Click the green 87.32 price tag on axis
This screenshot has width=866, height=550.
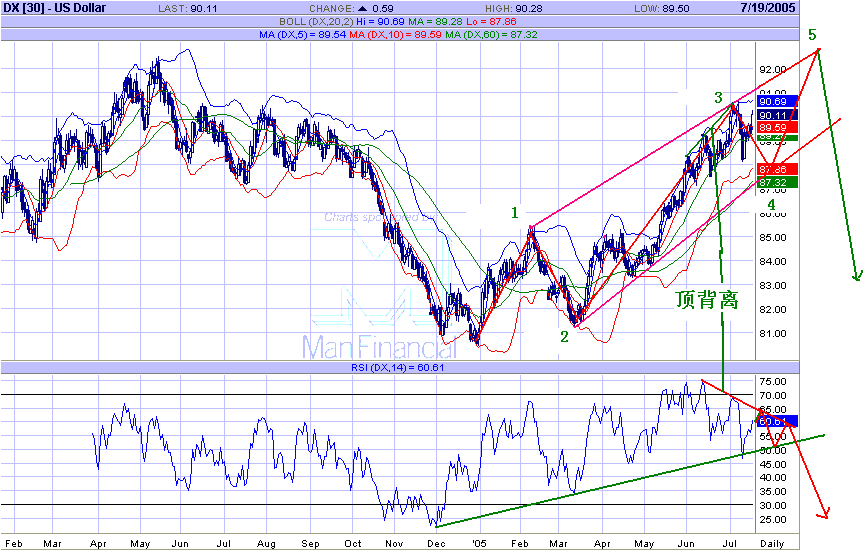pos(777,182)
